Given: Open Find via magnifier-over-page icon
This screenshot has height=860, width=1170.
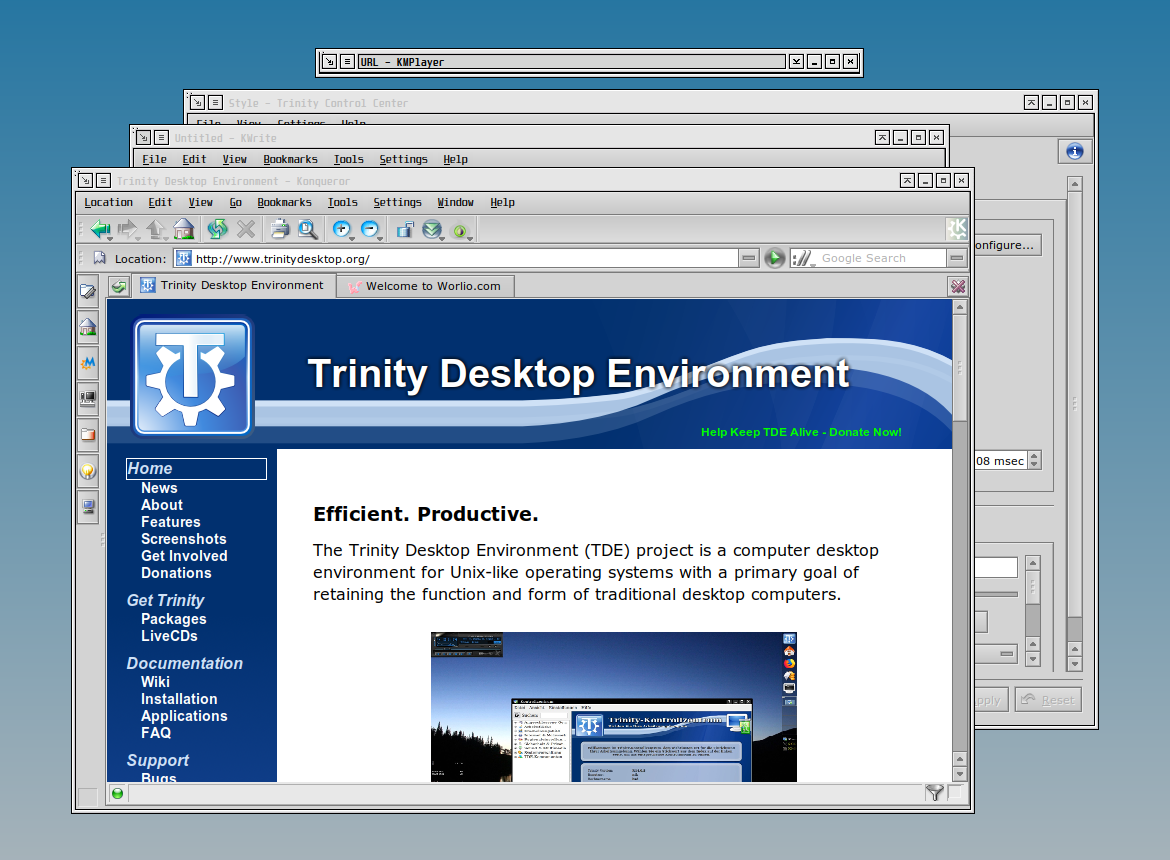Looking at the screenshot, I should (307, 229).
